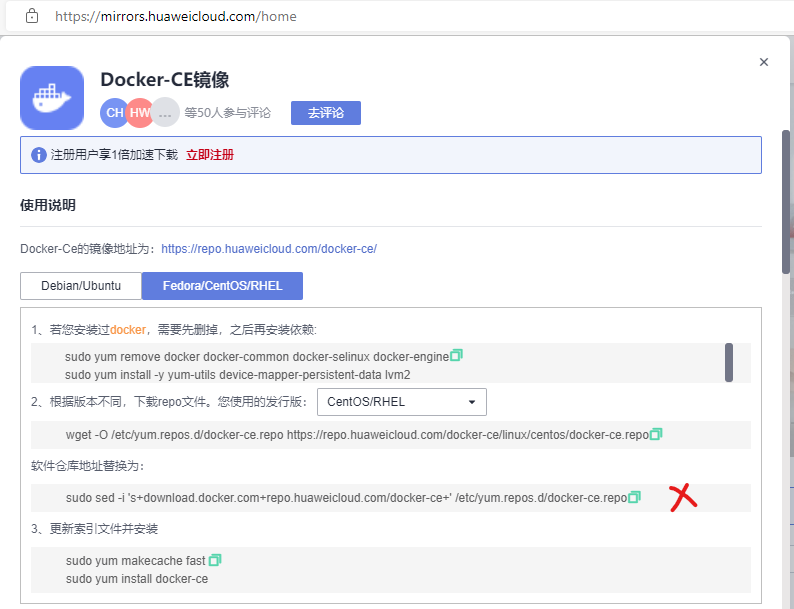Open the CentOS/RHEL distribution dropdown
The width and height of the screenshot is (794, 609).
402,402
